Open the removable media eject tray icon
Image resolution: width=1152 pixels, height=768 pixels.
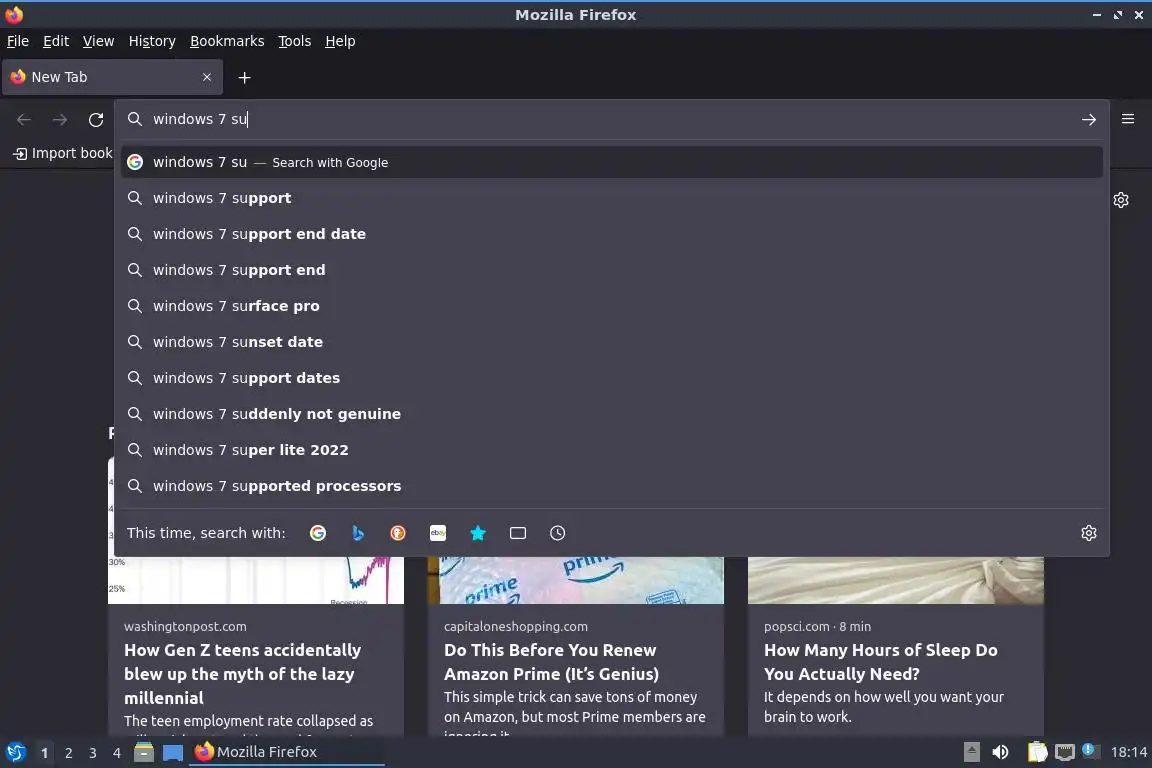point(971,752)
